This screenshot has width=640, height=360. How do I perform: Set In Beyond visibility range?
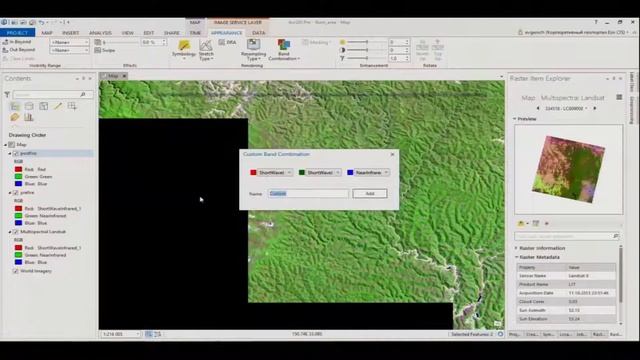(17, 42)
